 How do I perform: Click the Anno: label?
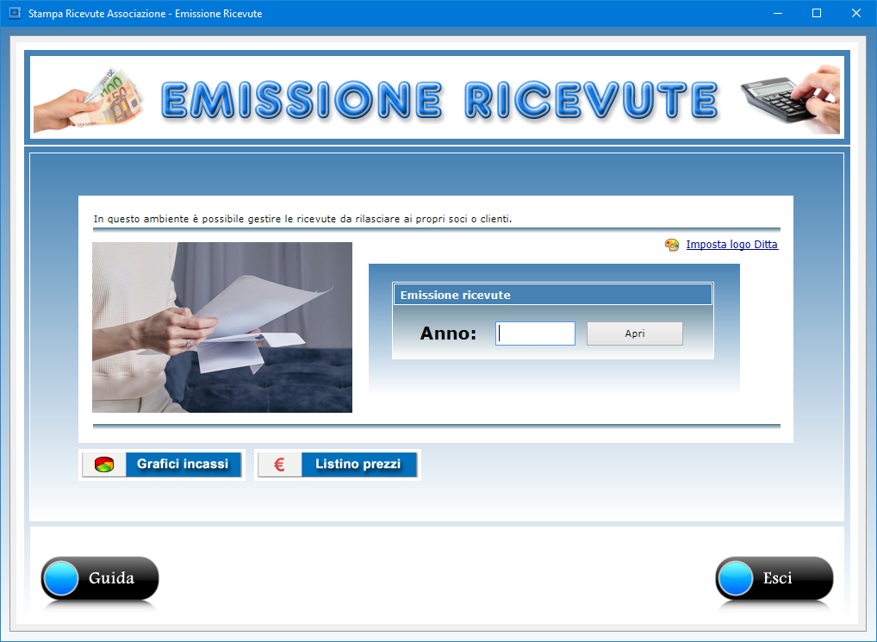448,333
